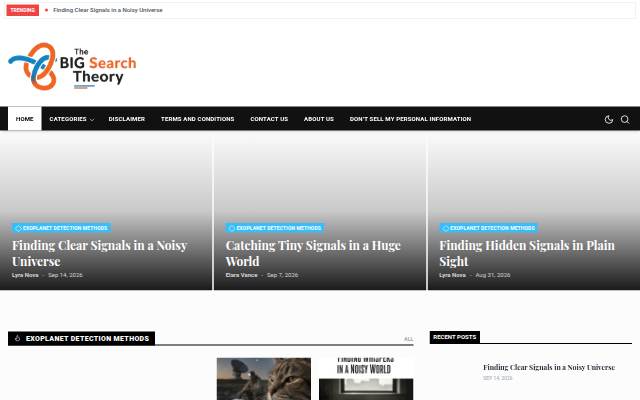Viewport: 640px width, 400px height.
Task: Click The Big Search Theory logo
Action: [72, 66]
